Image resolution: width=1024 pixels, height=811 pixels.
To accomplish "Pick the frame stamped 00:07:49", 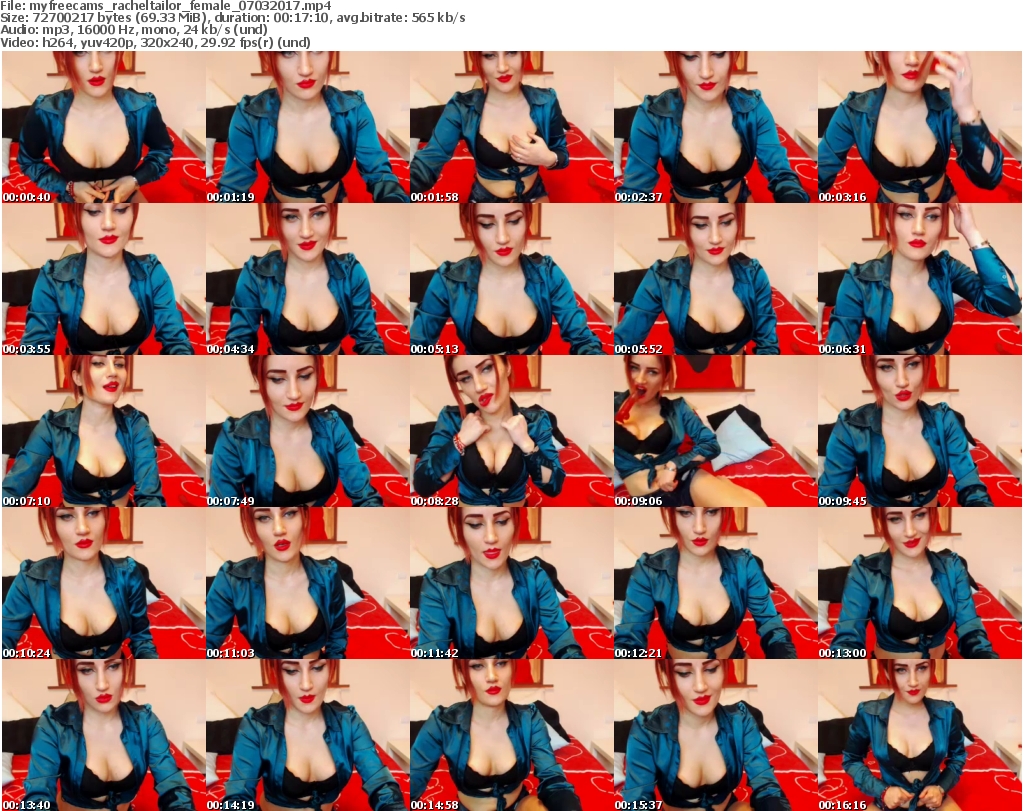I will 308,431.
